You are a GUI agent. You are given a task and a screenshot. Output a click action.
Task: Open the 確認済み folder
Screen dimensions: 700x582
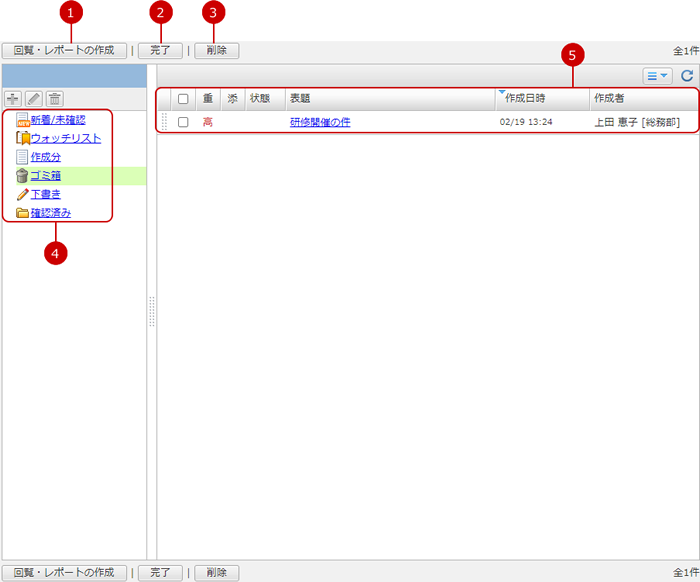pos(50,213)
